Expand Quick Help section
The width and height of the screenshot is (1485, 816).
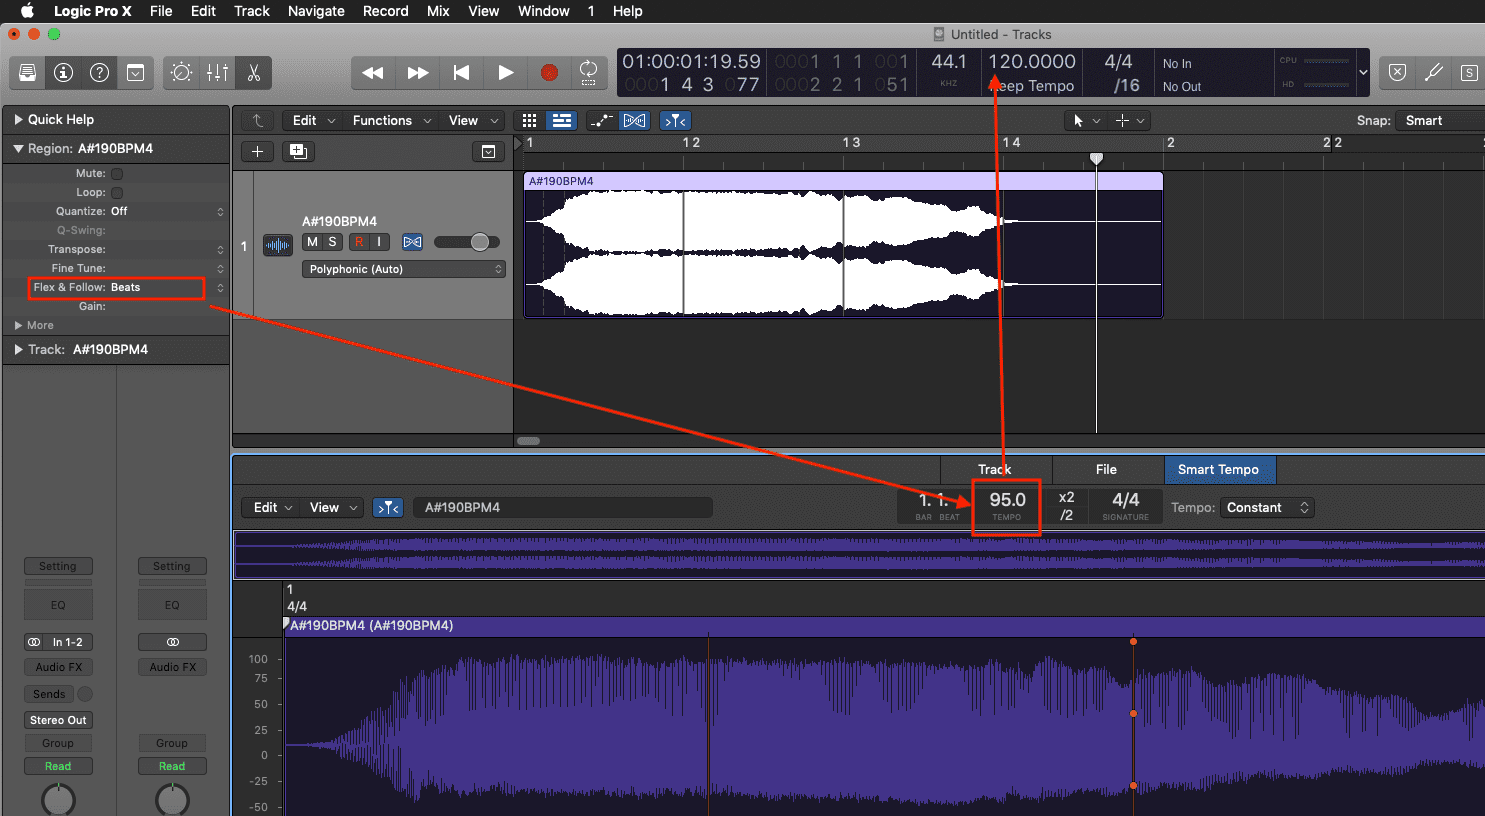tap(19, 119)
